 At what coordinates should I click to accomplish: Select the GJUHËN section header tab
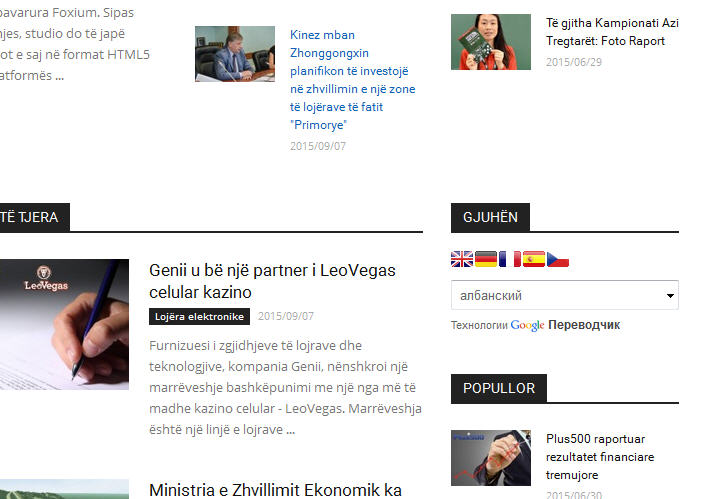click(490, 217)
